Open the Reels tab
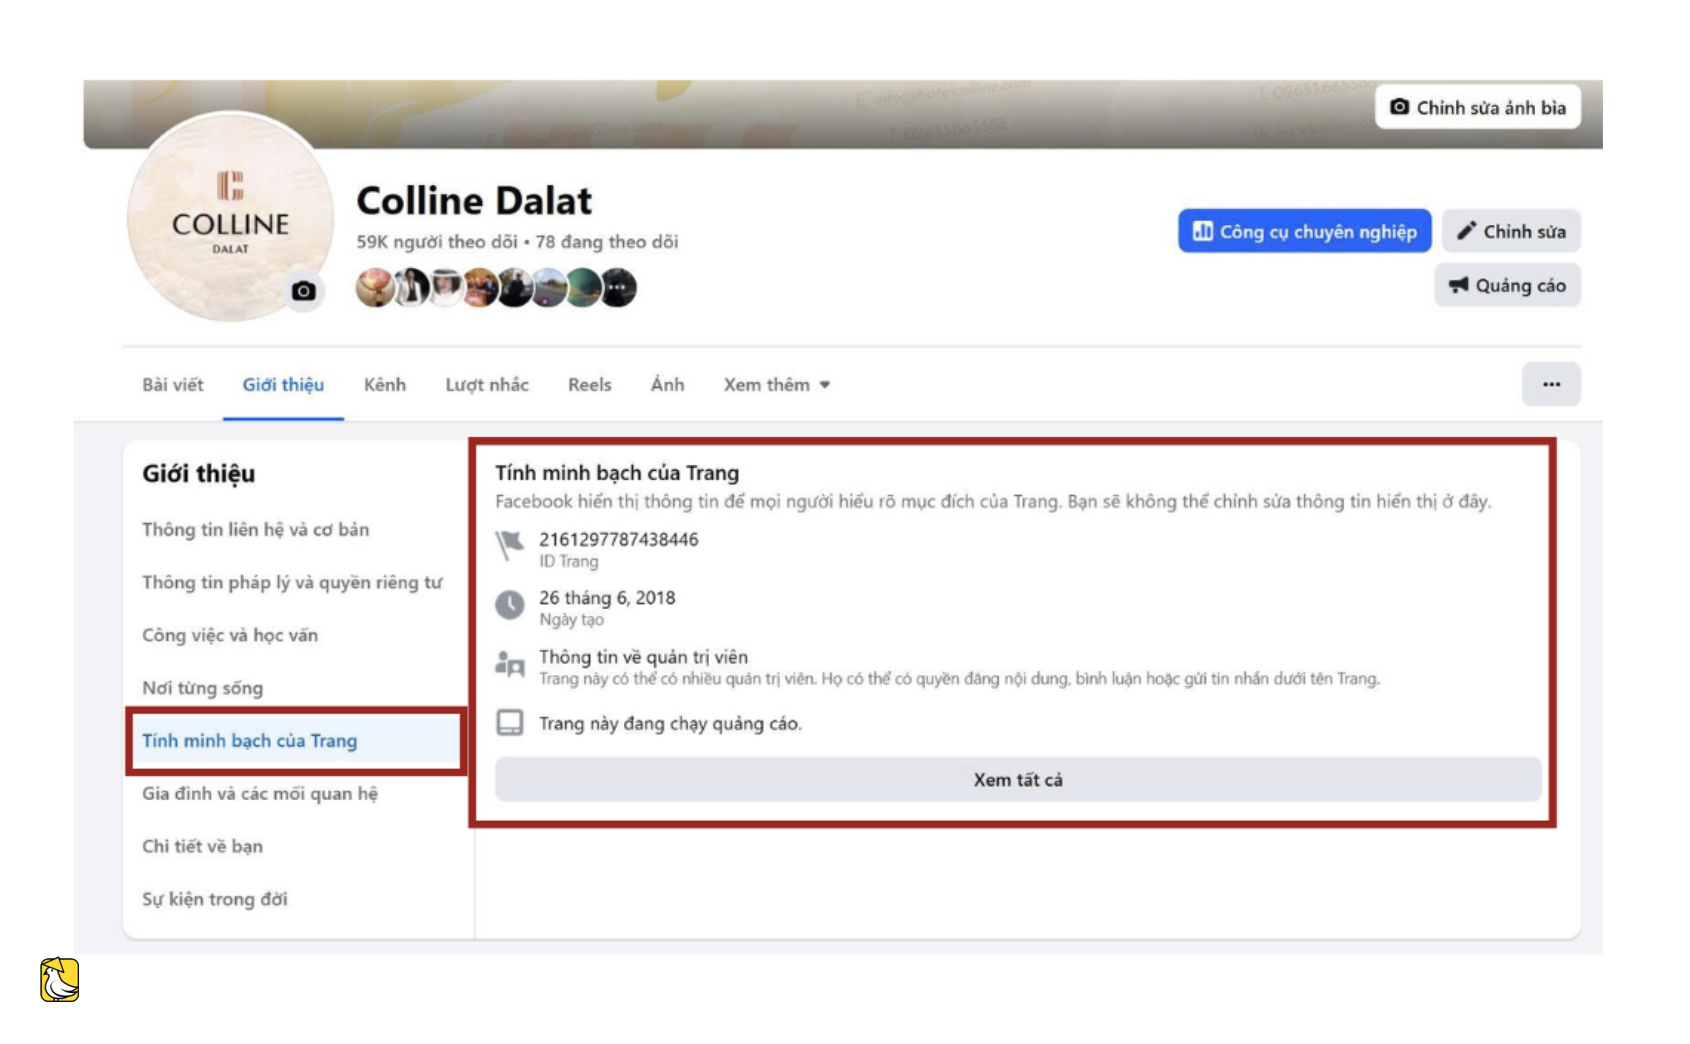The image size is (1690, 1044). (x=589, y=385)
